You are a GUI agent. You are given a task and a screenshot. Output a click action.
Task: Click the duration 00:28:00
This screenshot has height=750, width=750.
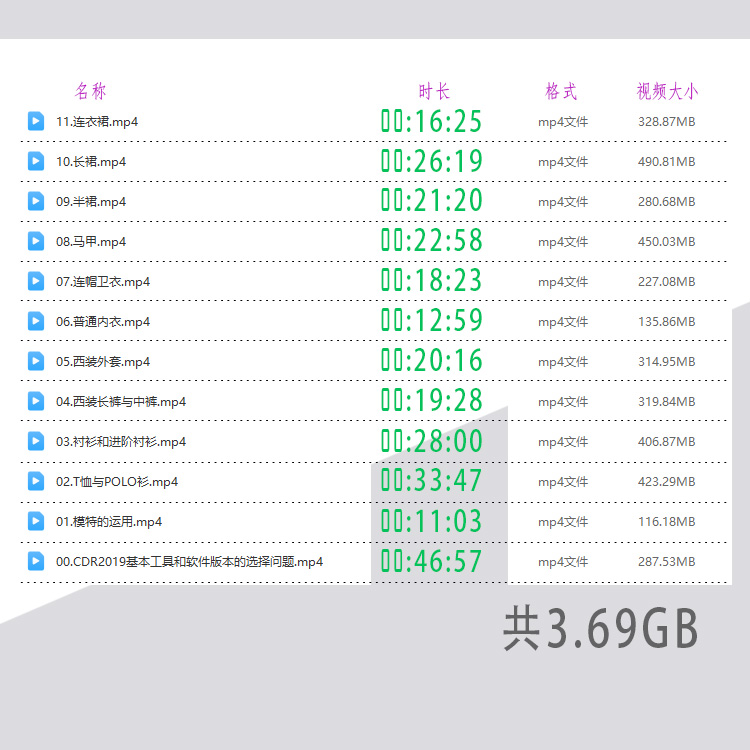click(431, 441)
